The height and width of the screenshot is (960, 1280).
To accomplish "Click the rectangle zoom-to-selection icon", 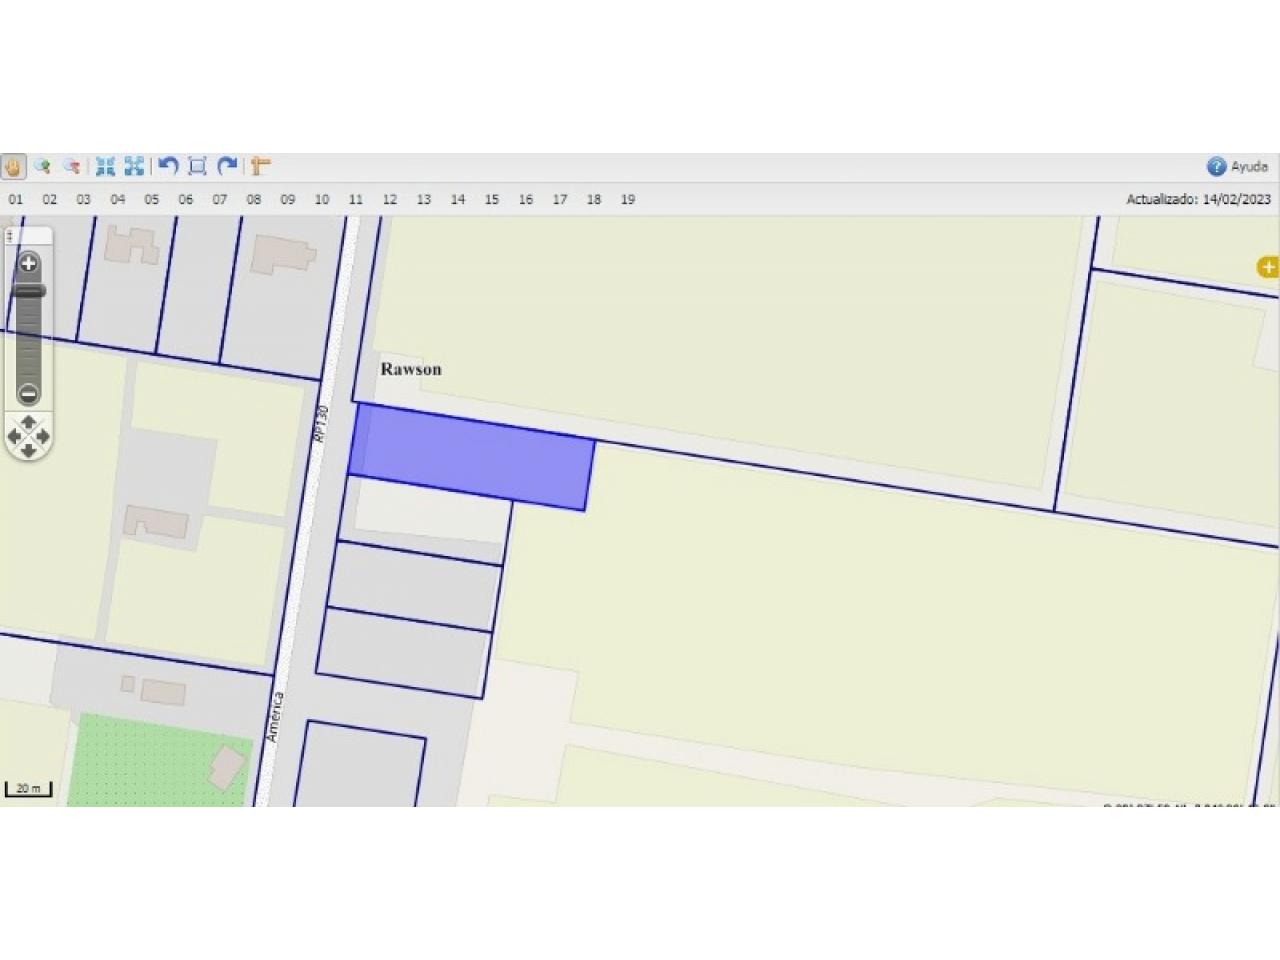I will (197, 166).
